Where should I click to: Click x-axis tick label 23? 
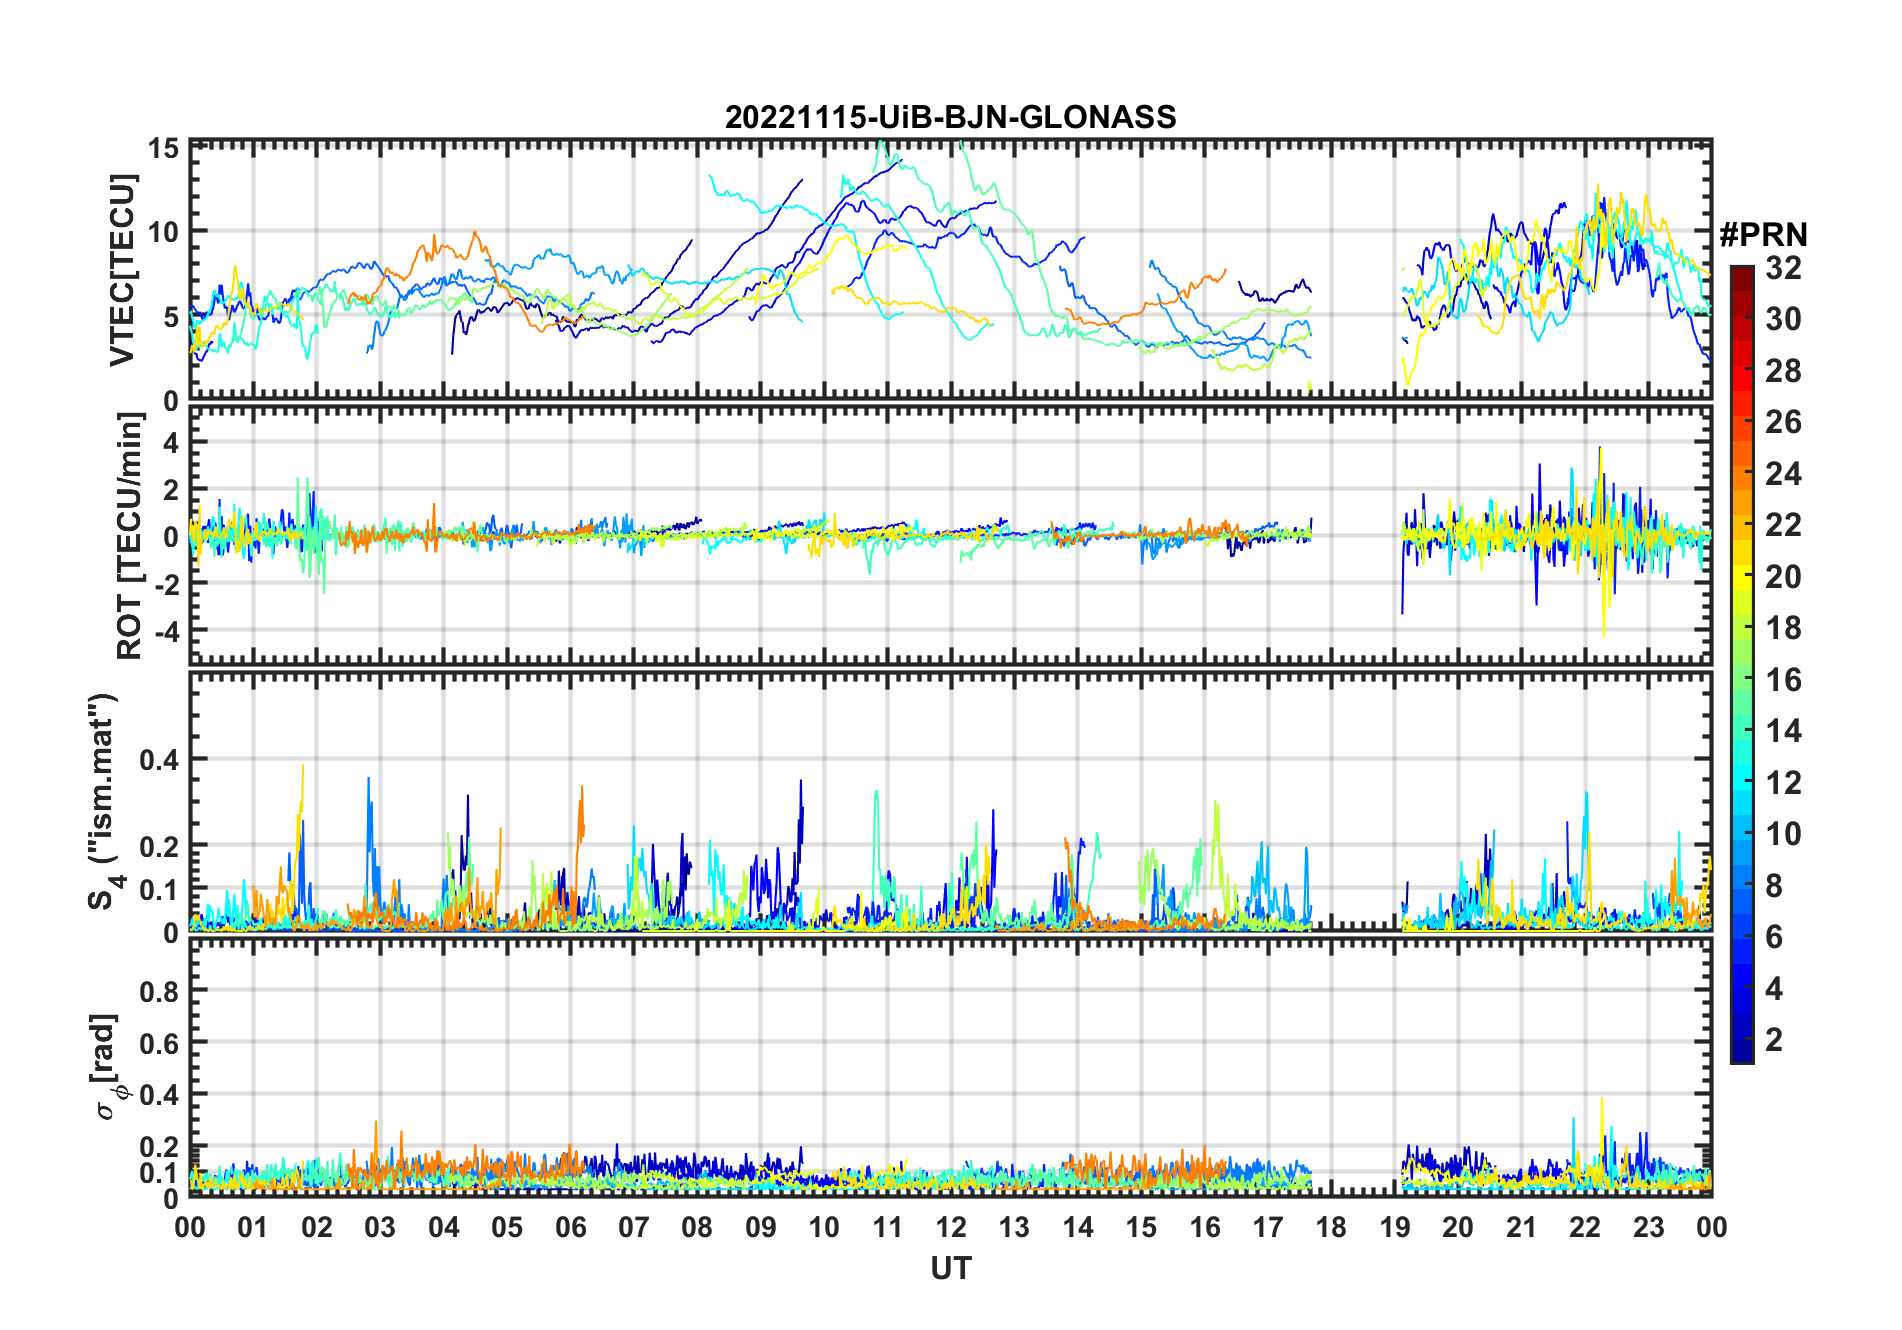click(x=1648, y=1227)
